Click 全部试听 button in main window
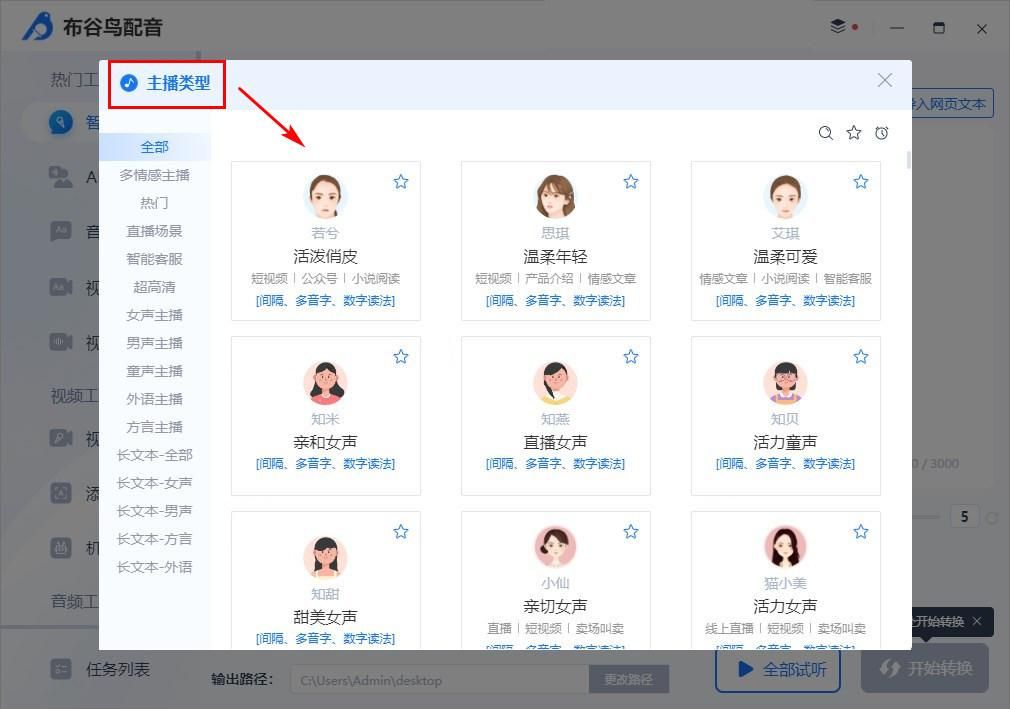 [x=778, y=670]
